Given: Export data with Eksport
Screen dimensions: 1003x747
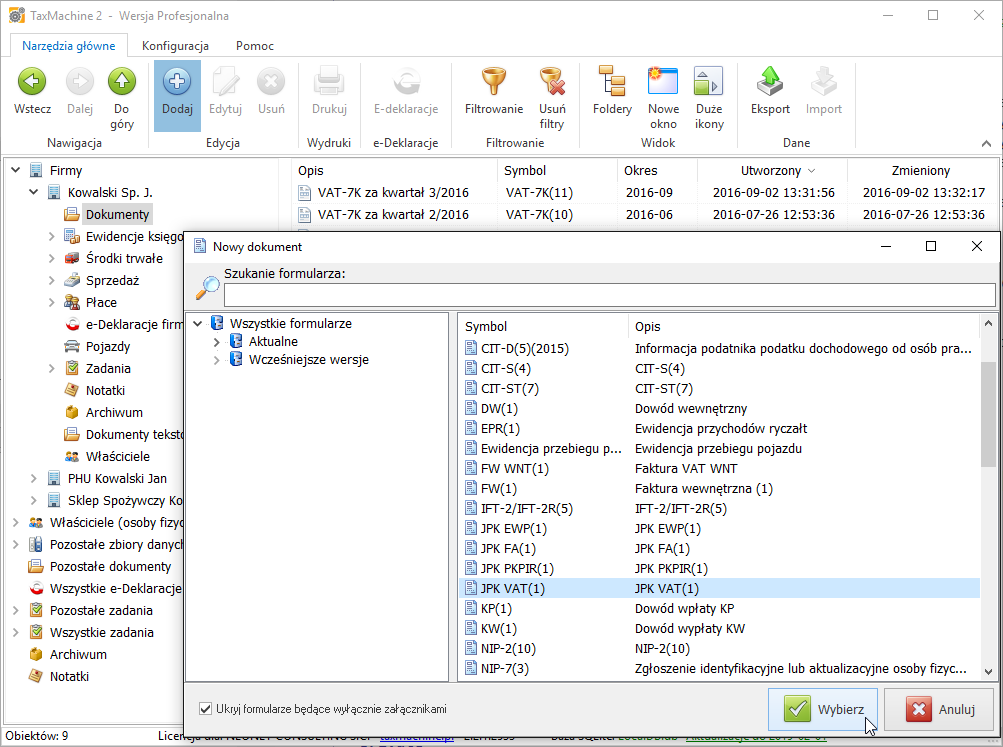Looking at the screenshot, I should (770, 91).
